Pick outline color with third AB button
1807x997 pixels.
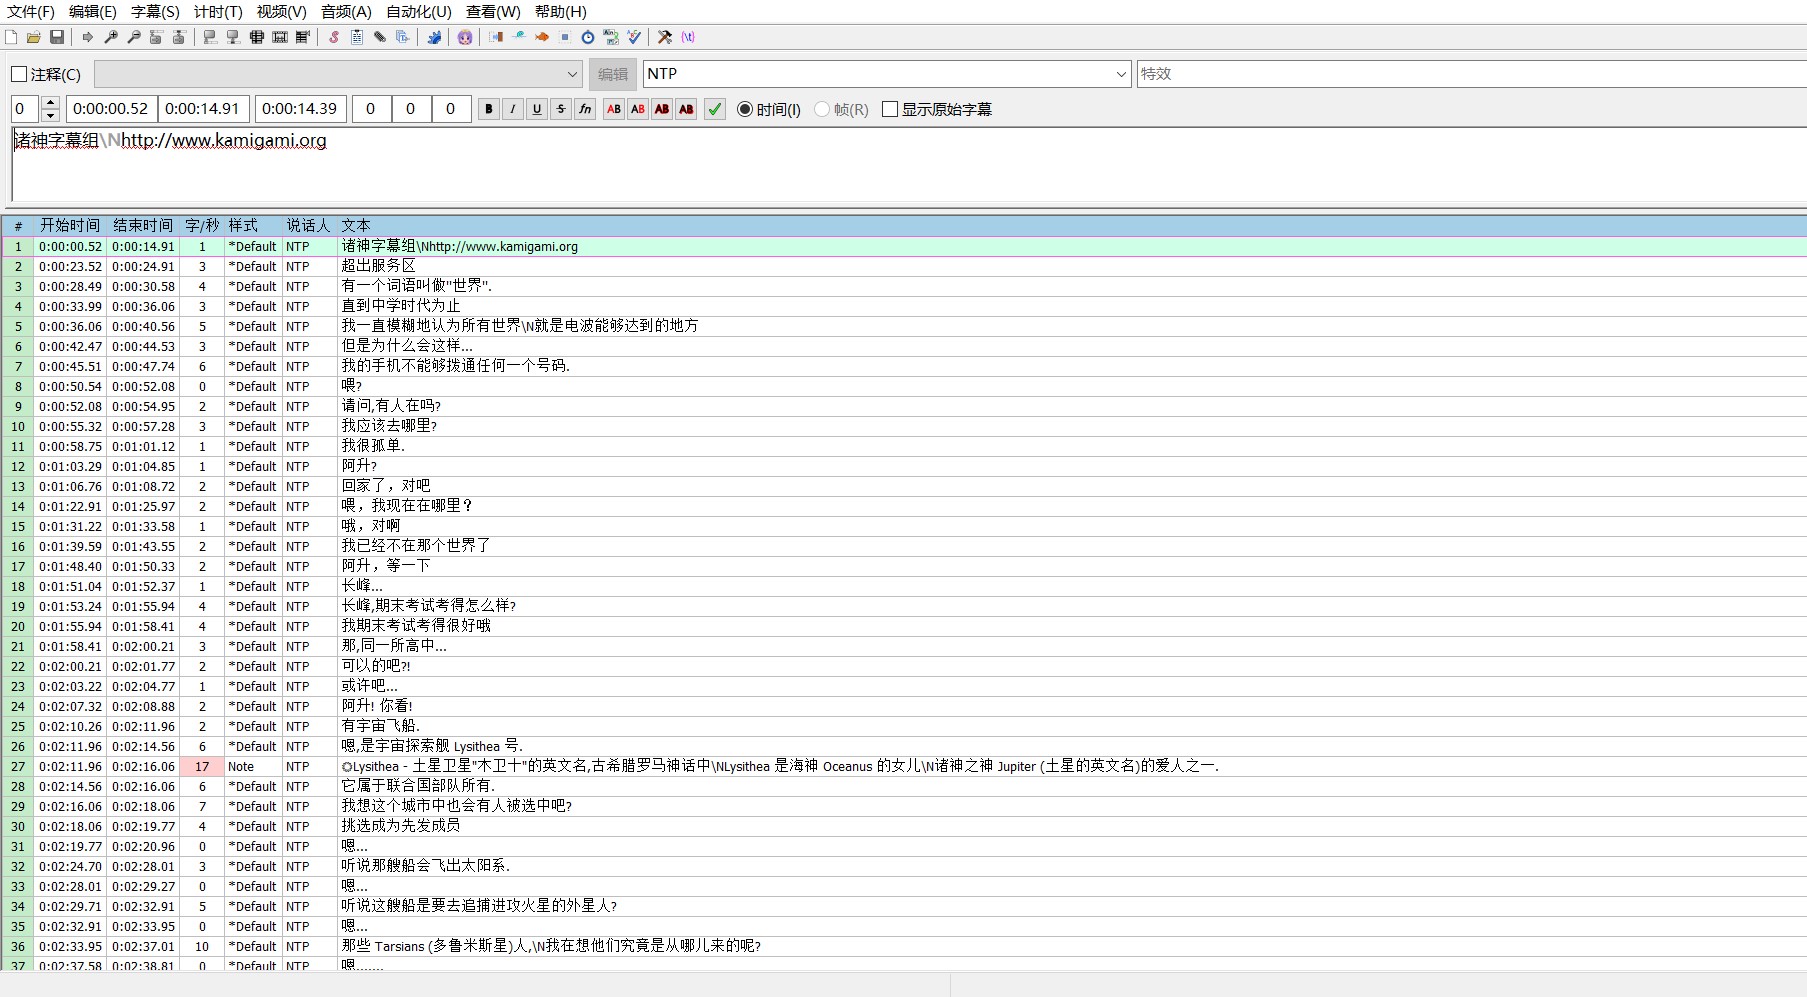point(662,109)
